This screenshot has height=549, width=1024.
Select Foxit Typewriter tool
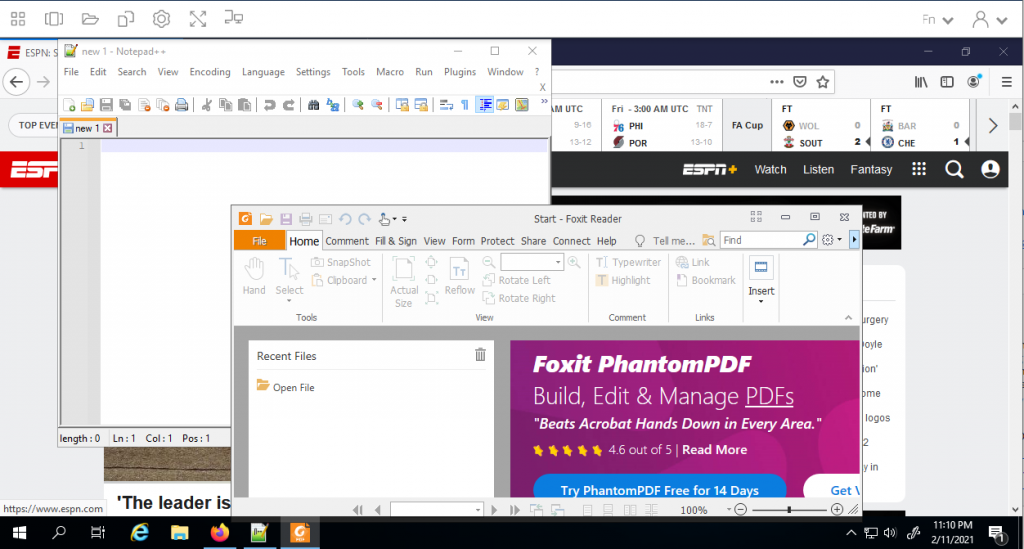[628, 262]
